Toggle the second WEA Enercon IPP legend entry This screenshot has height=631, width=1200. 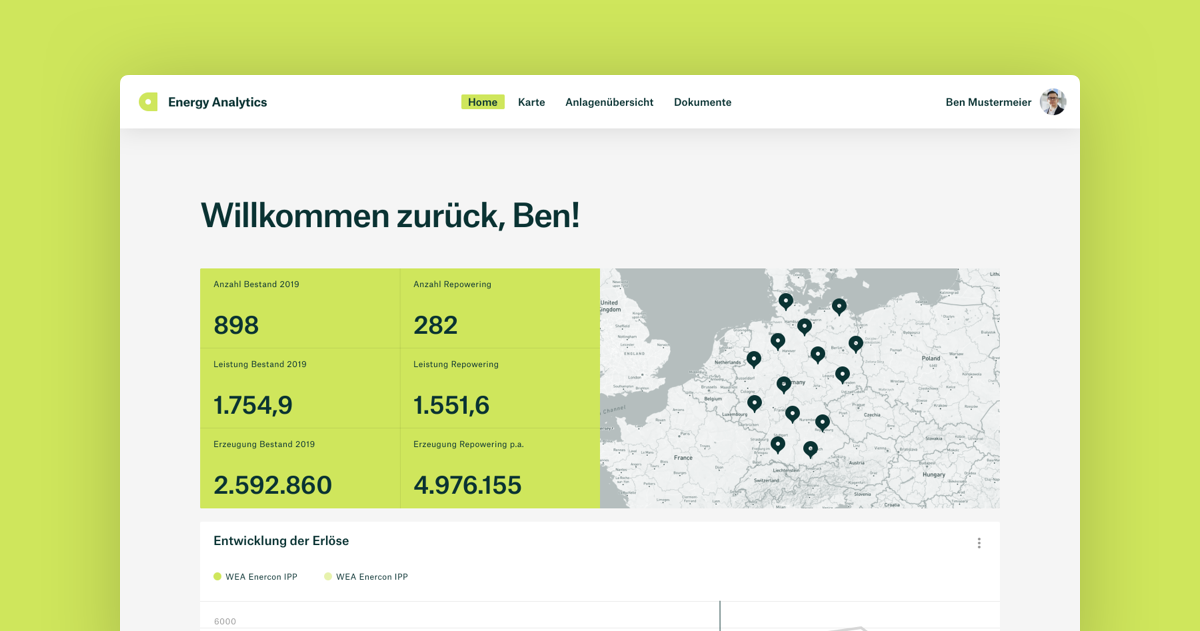[x=367, y=576]
